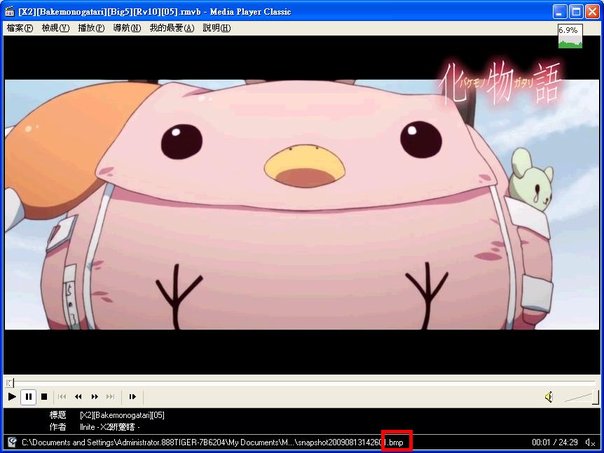Skip to next chapter button
This screenshot has width=604, height=453.
click(x=111, y=396)
